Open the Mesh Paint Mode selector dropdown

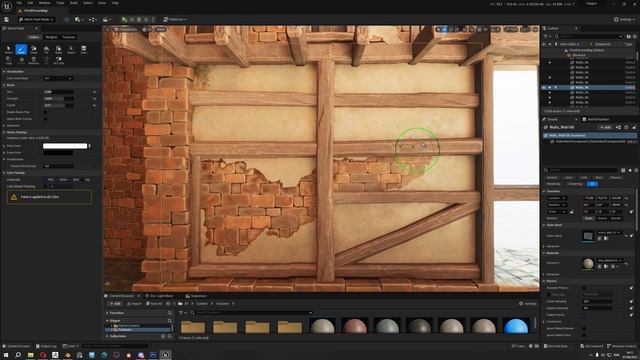coord(36,19)
